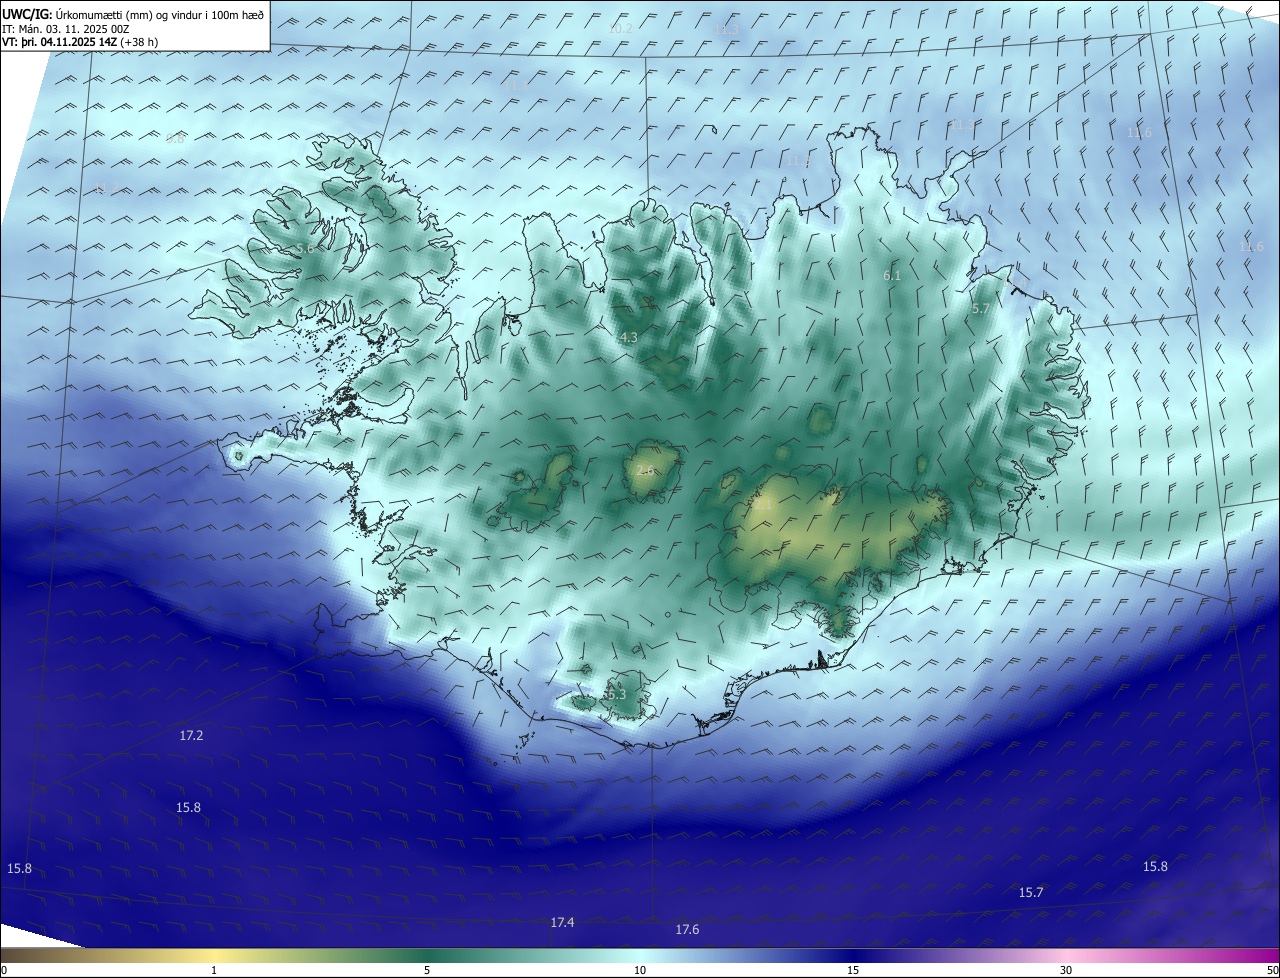Viewport: 1280px width, 978px height.
Task: Click the 5.7 value label on the map
Action: pyautogui.click(x=980, y=309)
